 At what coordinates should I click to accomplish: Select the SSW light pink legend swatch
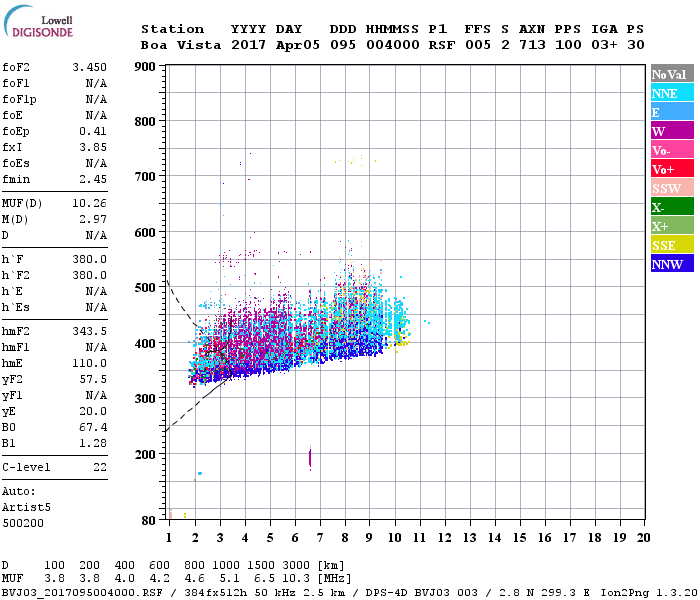point(672,188)
